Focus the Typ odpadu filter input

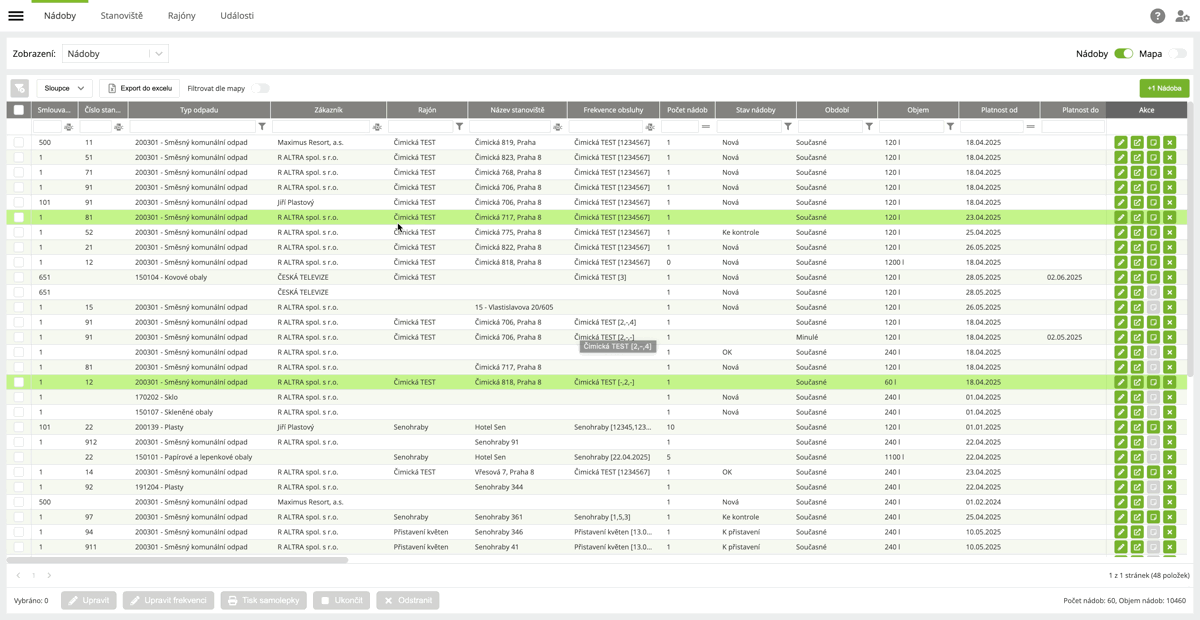(x=192, y=127)
